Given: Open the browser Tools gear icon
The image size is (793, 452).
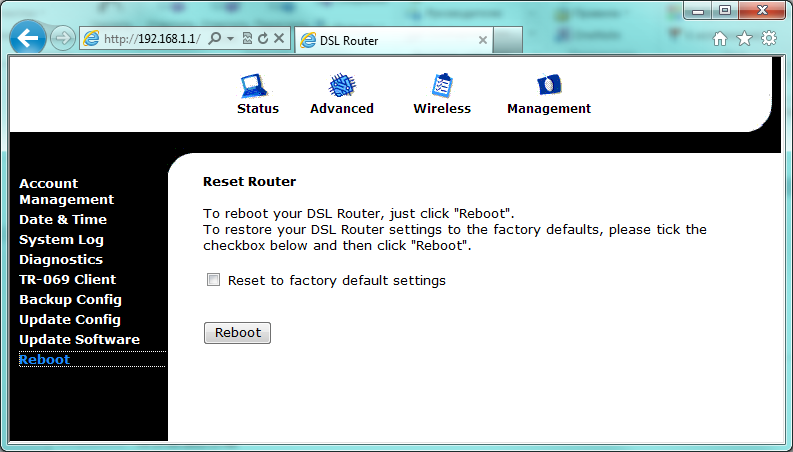Looking at the screenshot, I should point(768,39).
